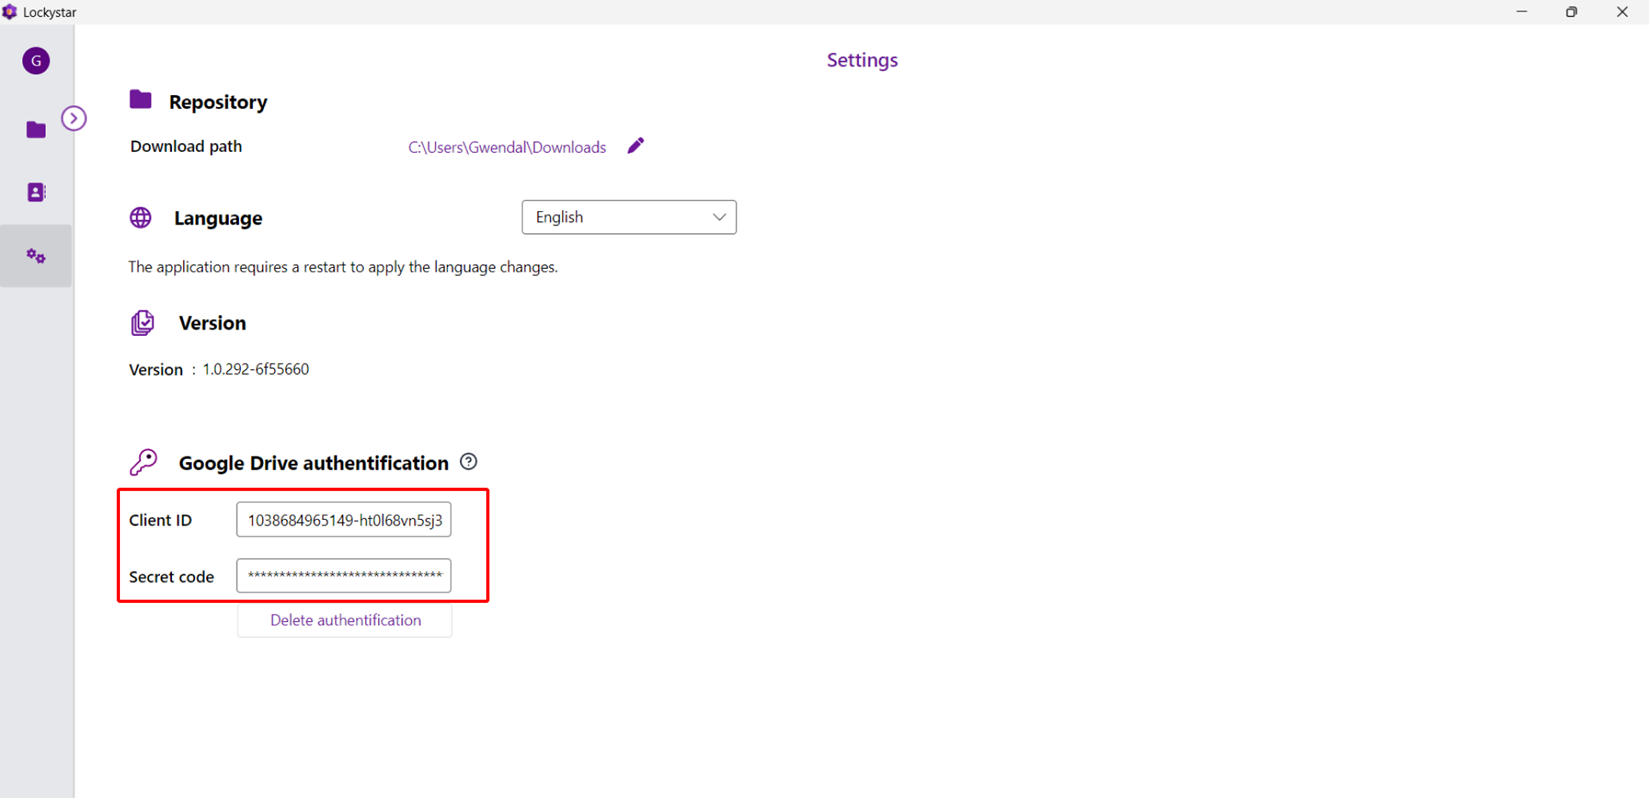Focus the Secret code input field
Viewport: 1649px width, 798px height.
click(343, 576)
